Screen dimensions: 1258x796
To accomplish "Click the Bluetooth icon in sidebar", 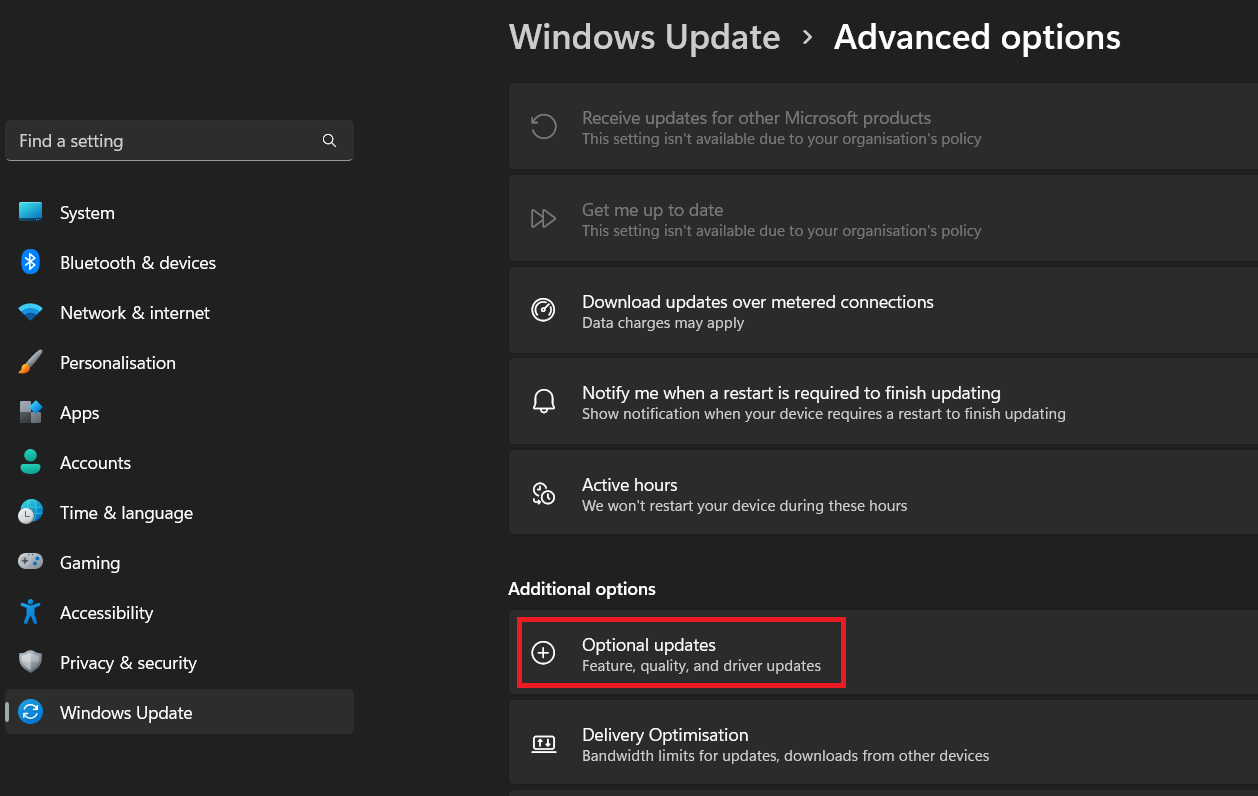I will click(31, 262).
